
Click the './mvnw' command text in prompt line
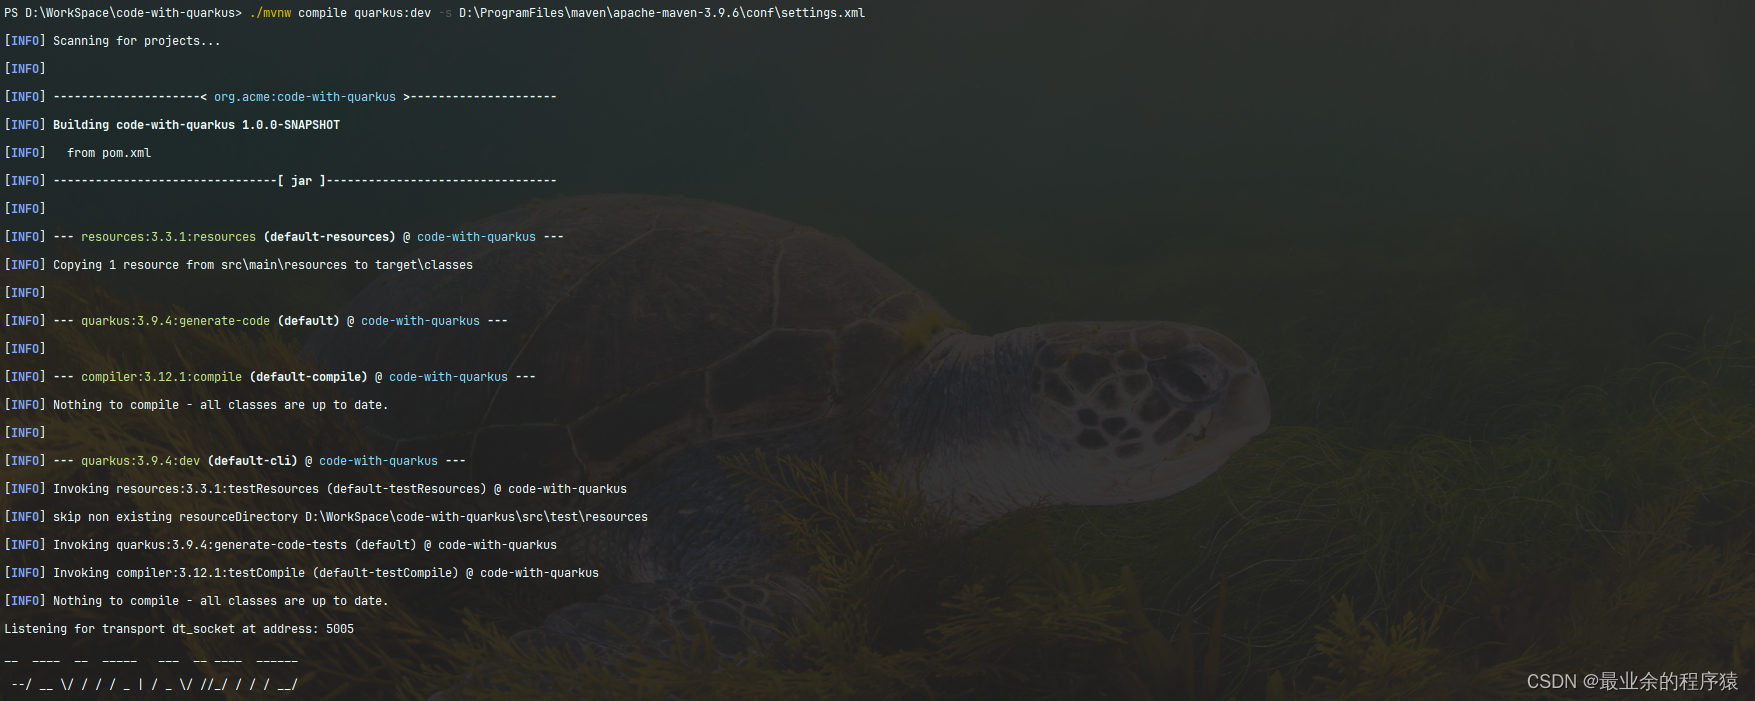click(270, 13)
